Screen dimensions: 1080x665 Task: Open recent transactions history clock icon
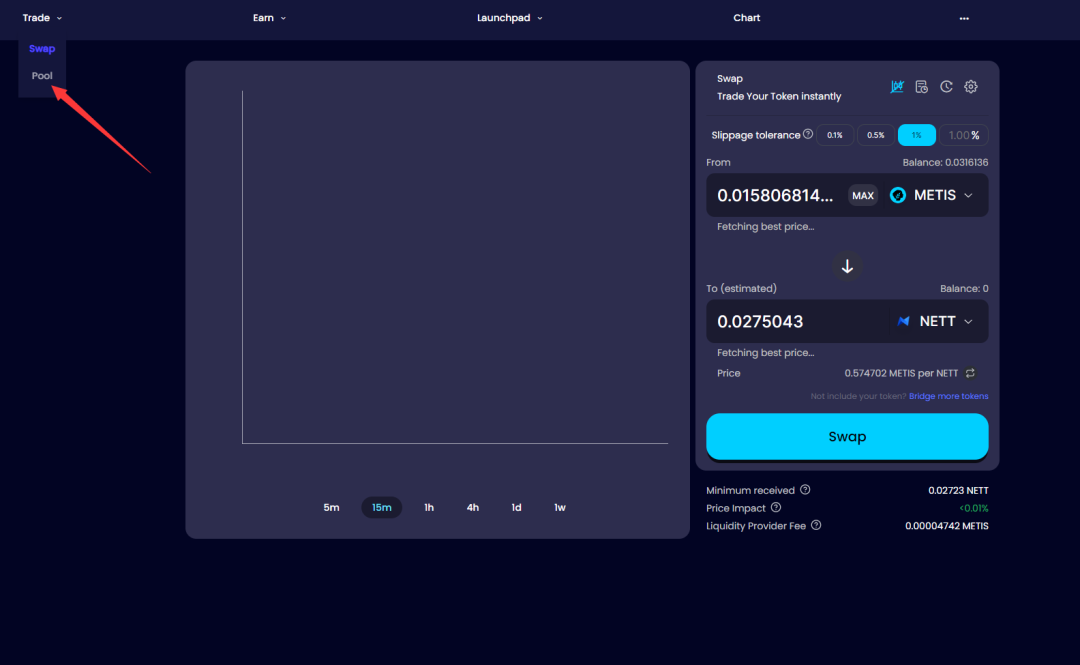coord(946,87)
